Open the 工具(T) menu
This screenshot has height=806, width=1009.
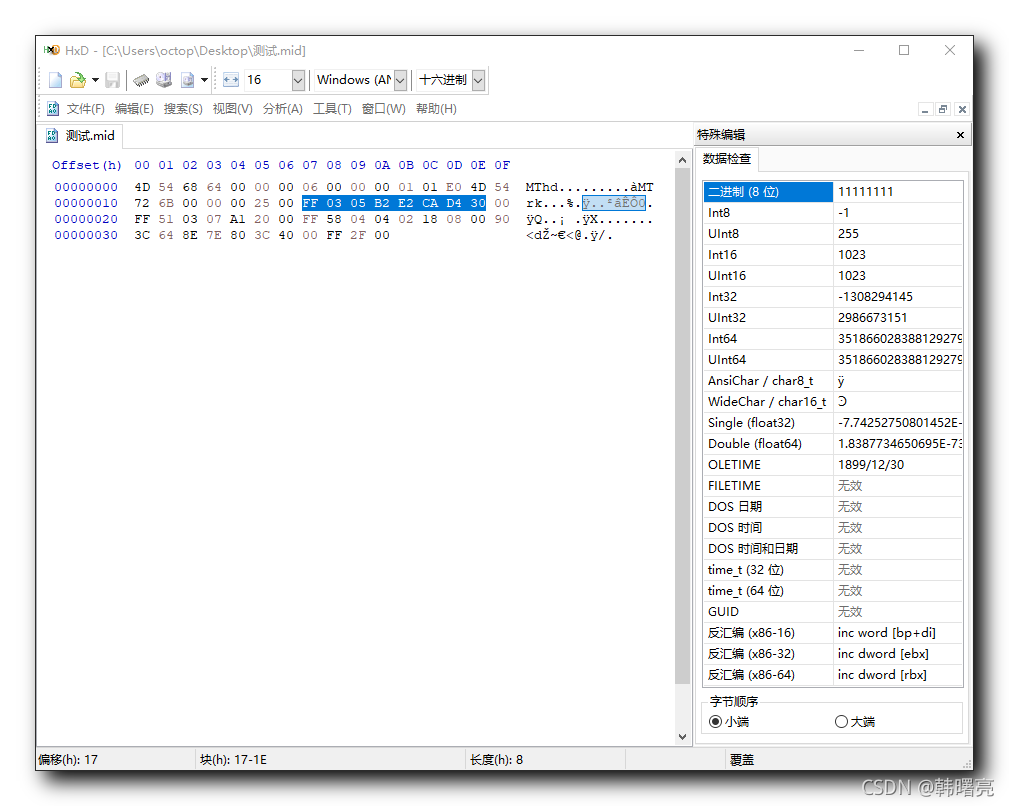click(x=332, y=109)
